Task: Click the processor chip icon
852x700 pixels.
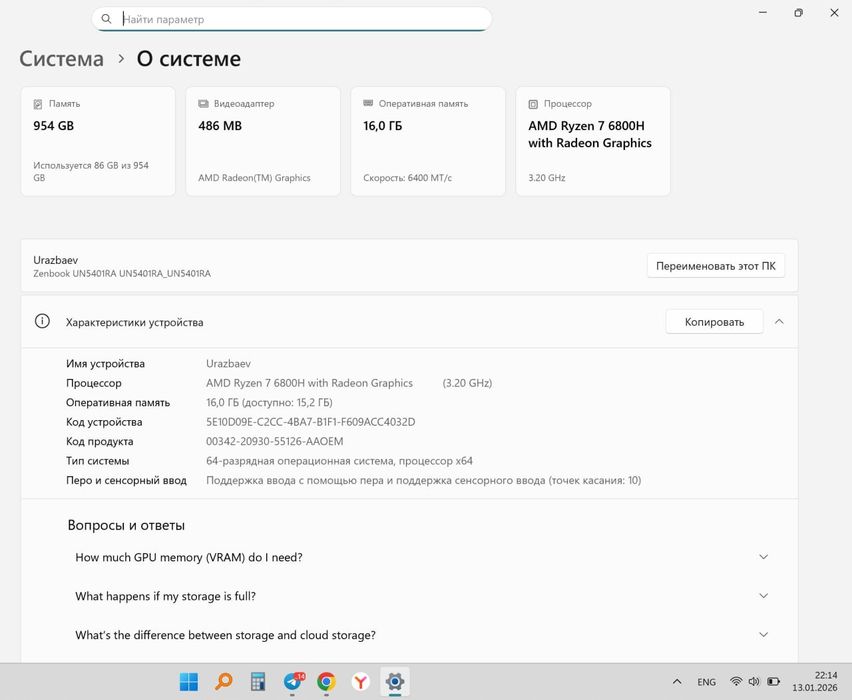Action: pyautogui.click(x=533, y=104)
